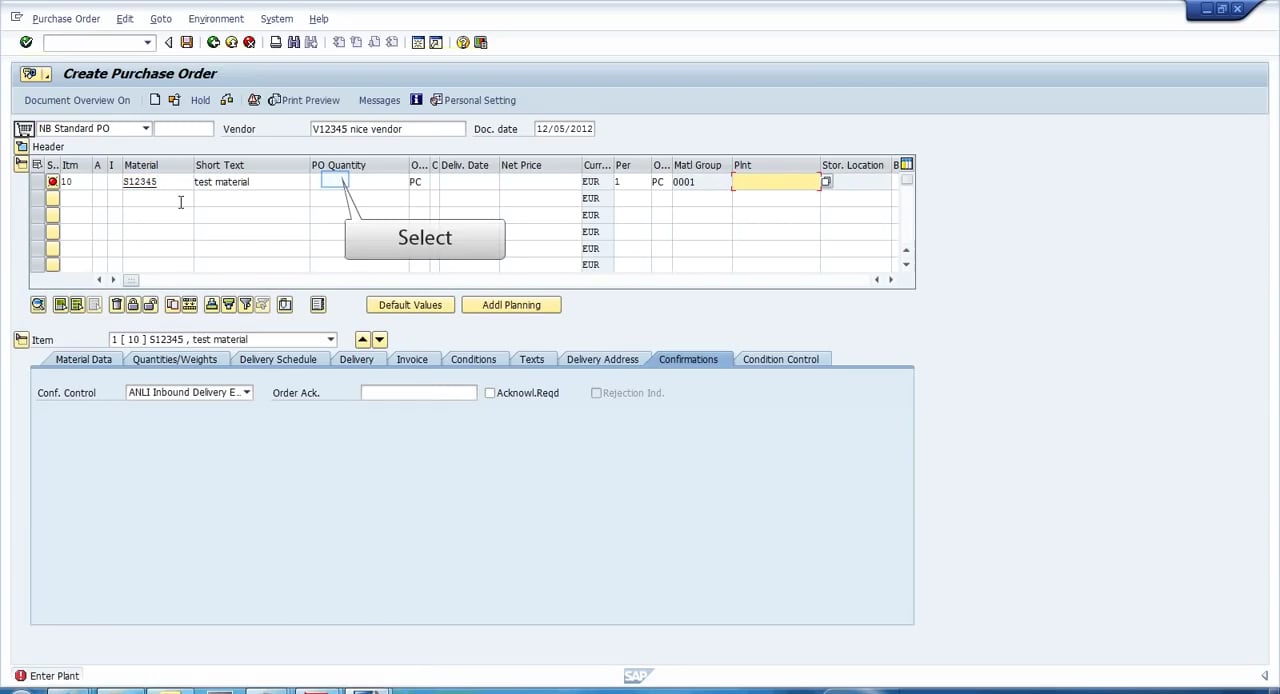Viewport: 1280px width, 694px height.
Task: Click the Sort ascending icon in item toolbar
Action: (211, 305)
